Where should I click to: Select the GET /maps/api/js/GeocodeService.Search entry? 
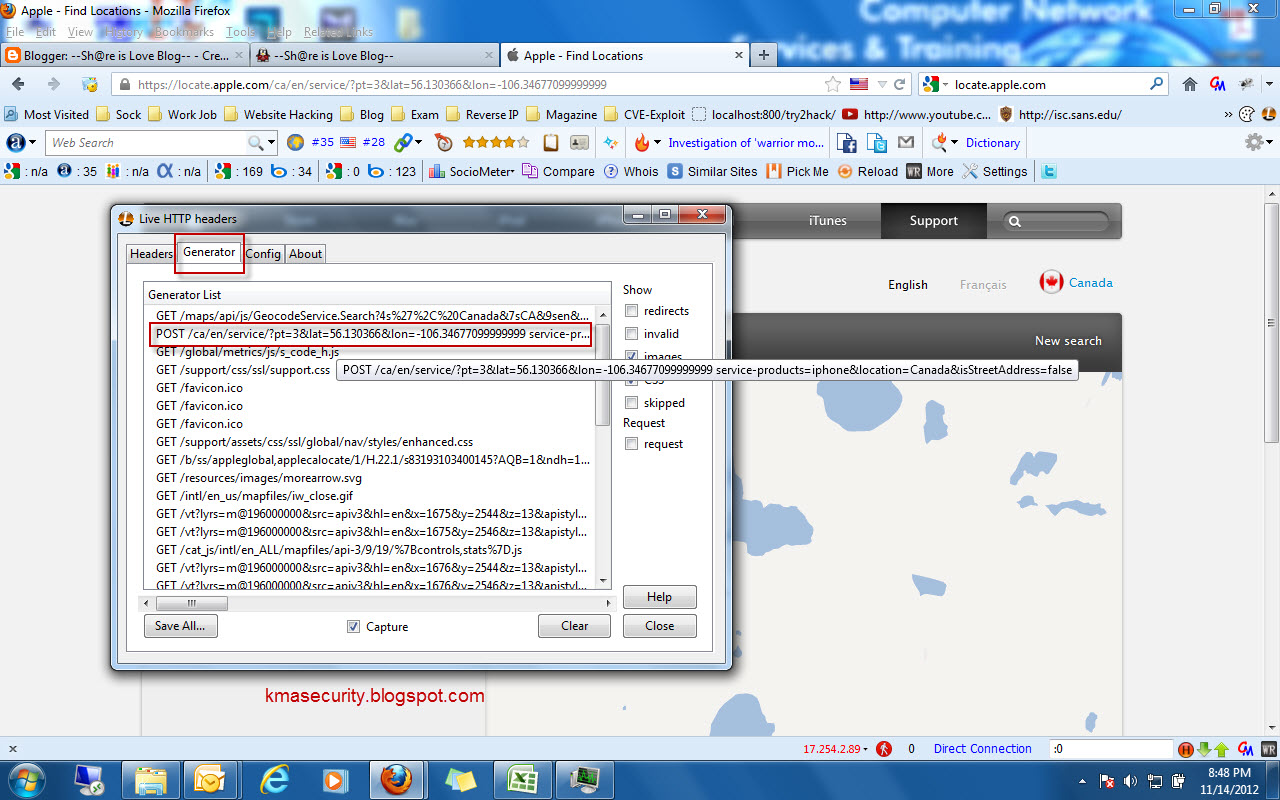[372, 316]
